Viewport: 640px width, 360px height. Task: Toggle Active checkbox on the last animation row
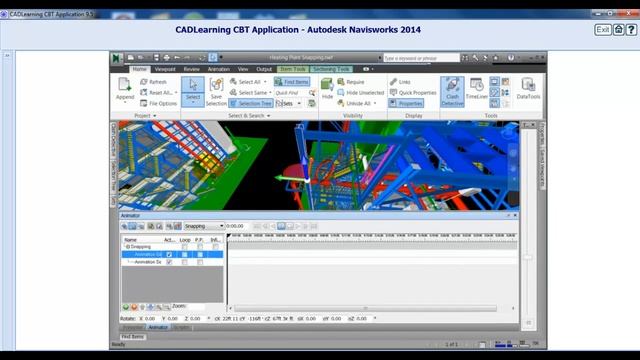[169, 262]
